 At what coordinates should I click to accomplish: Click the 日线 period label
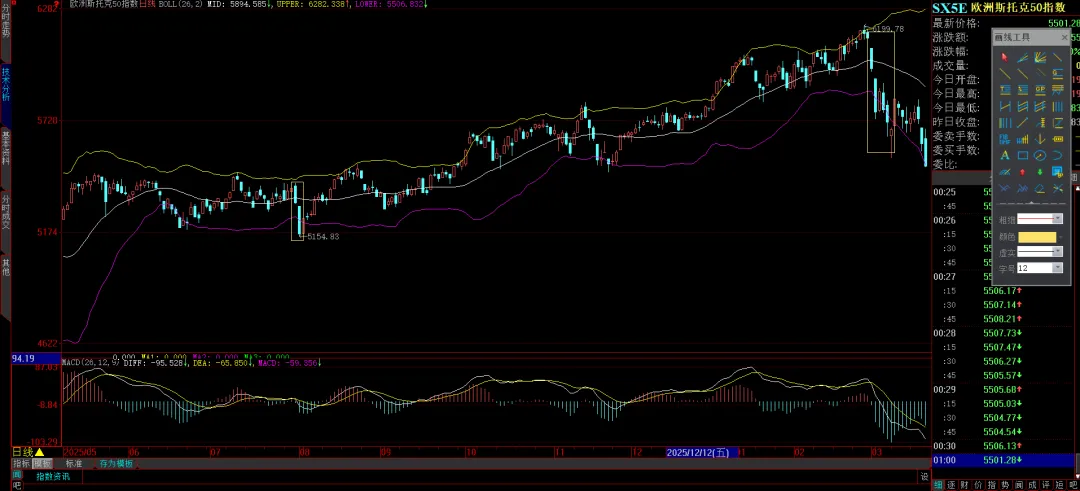pyautogui.click(x=22, y=452)
